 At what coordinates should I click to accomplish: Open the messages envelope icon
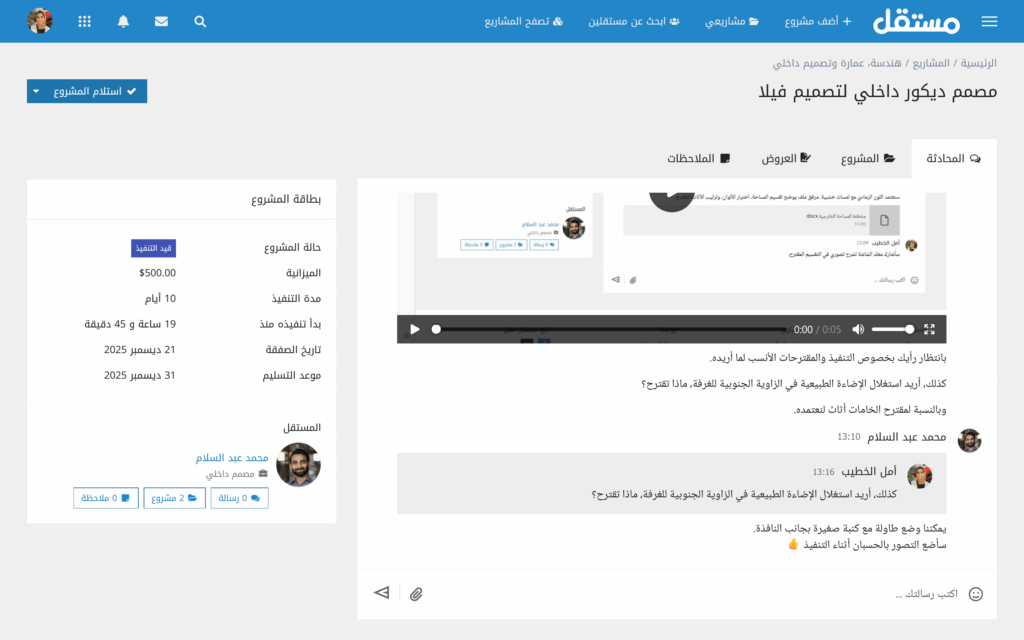(161, 20)
